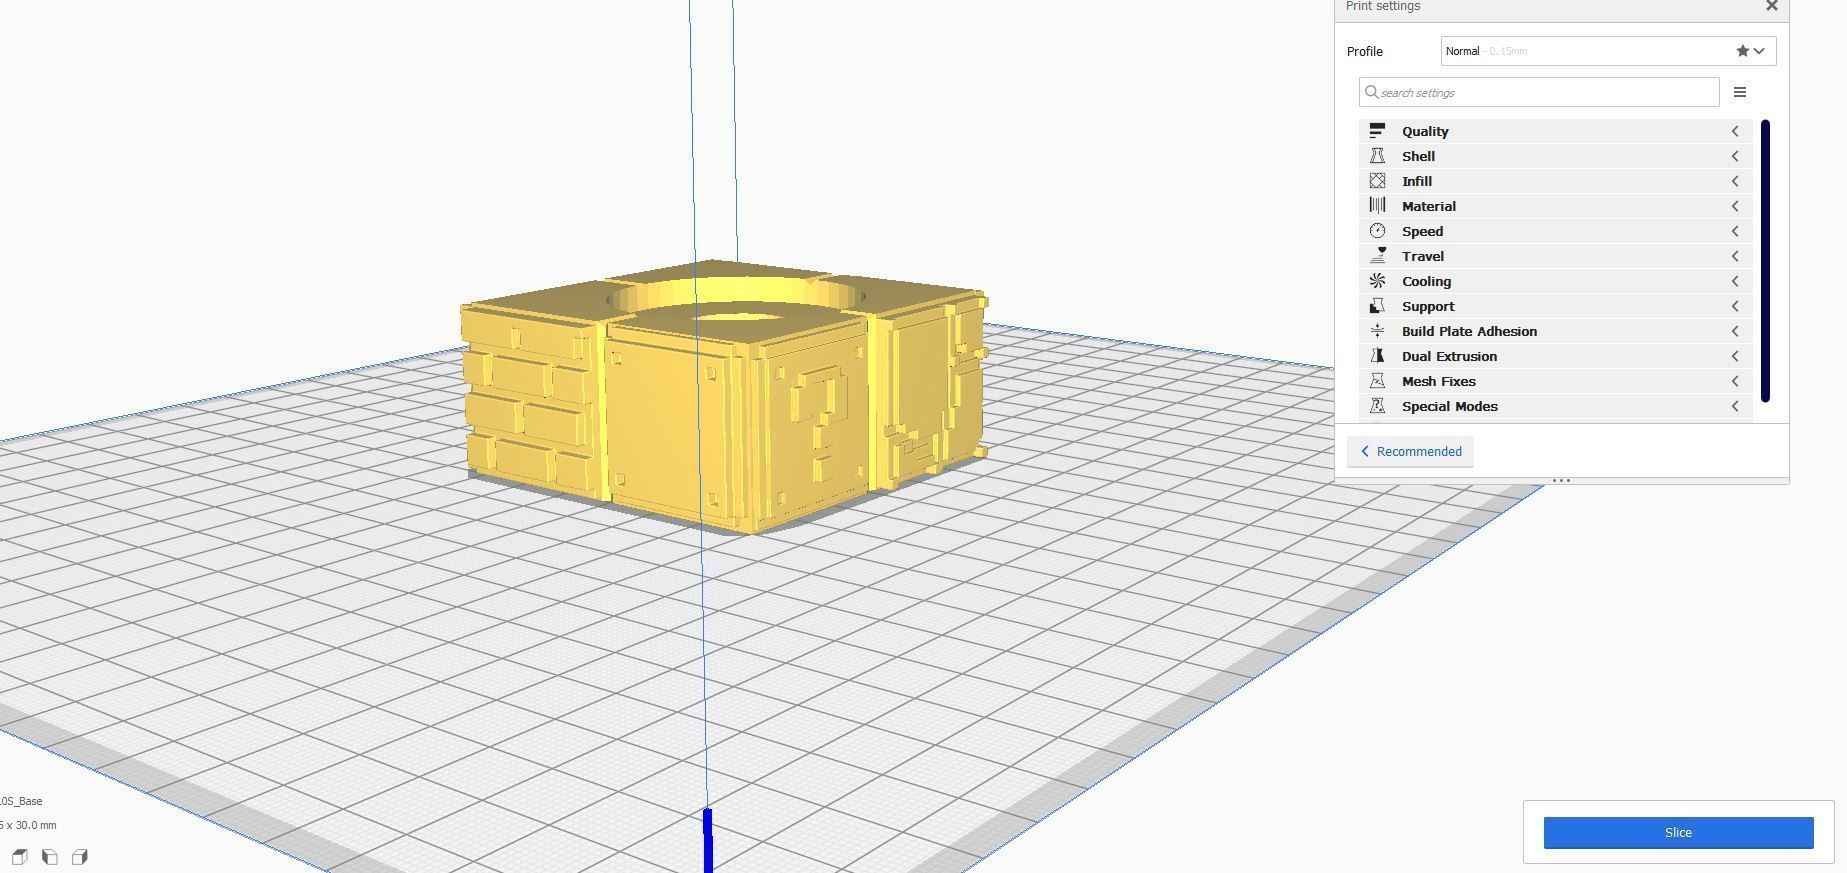Image resolution: width=1847 pixels, height=873 pixels.
Task: Expand Quality section via its chevron
Action: point(1735,131)
